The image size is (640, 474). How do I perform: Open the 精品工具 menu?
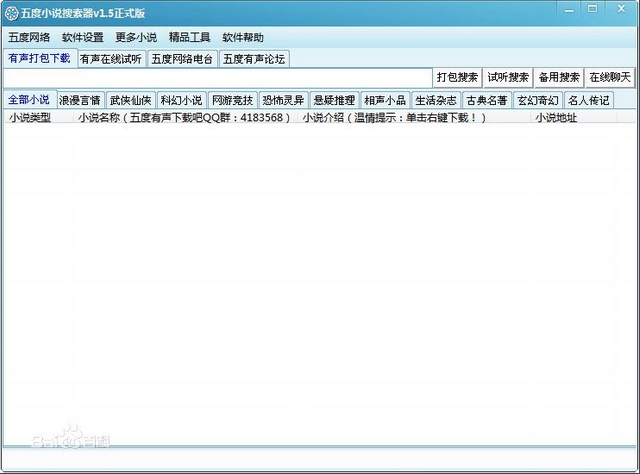189,38
